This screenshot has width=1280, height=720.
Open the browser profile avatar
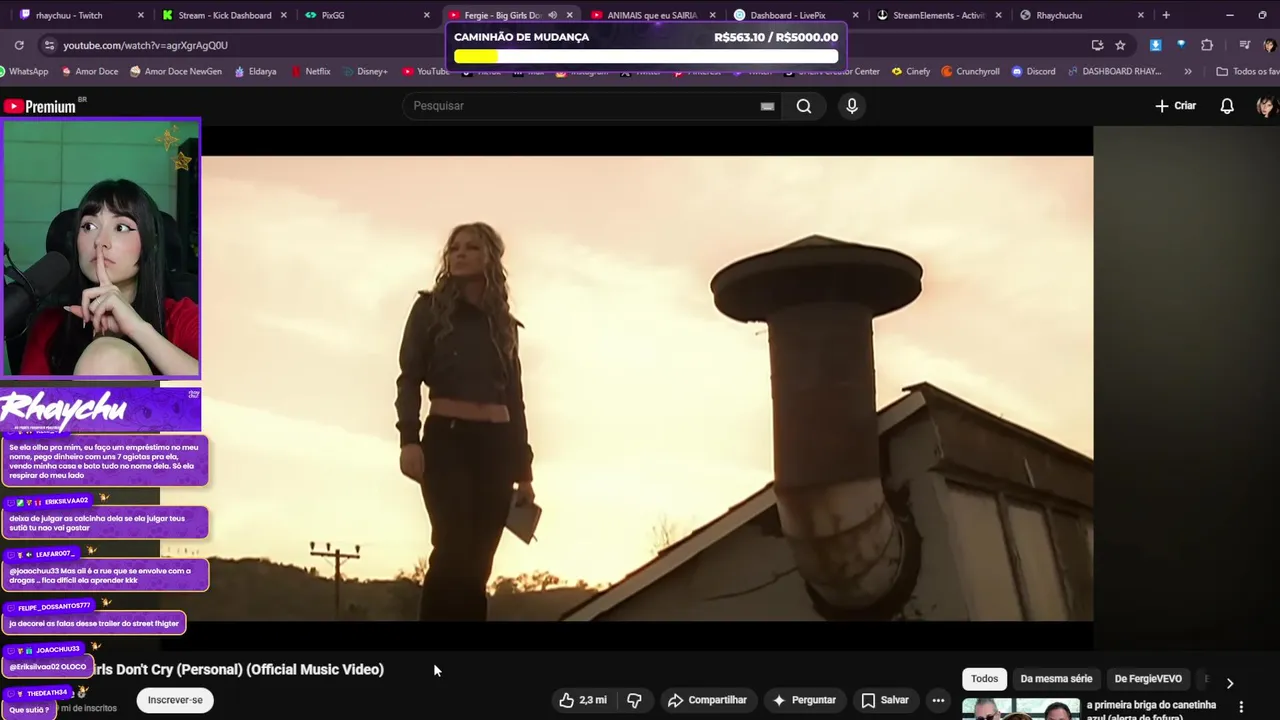[1269, 45]
